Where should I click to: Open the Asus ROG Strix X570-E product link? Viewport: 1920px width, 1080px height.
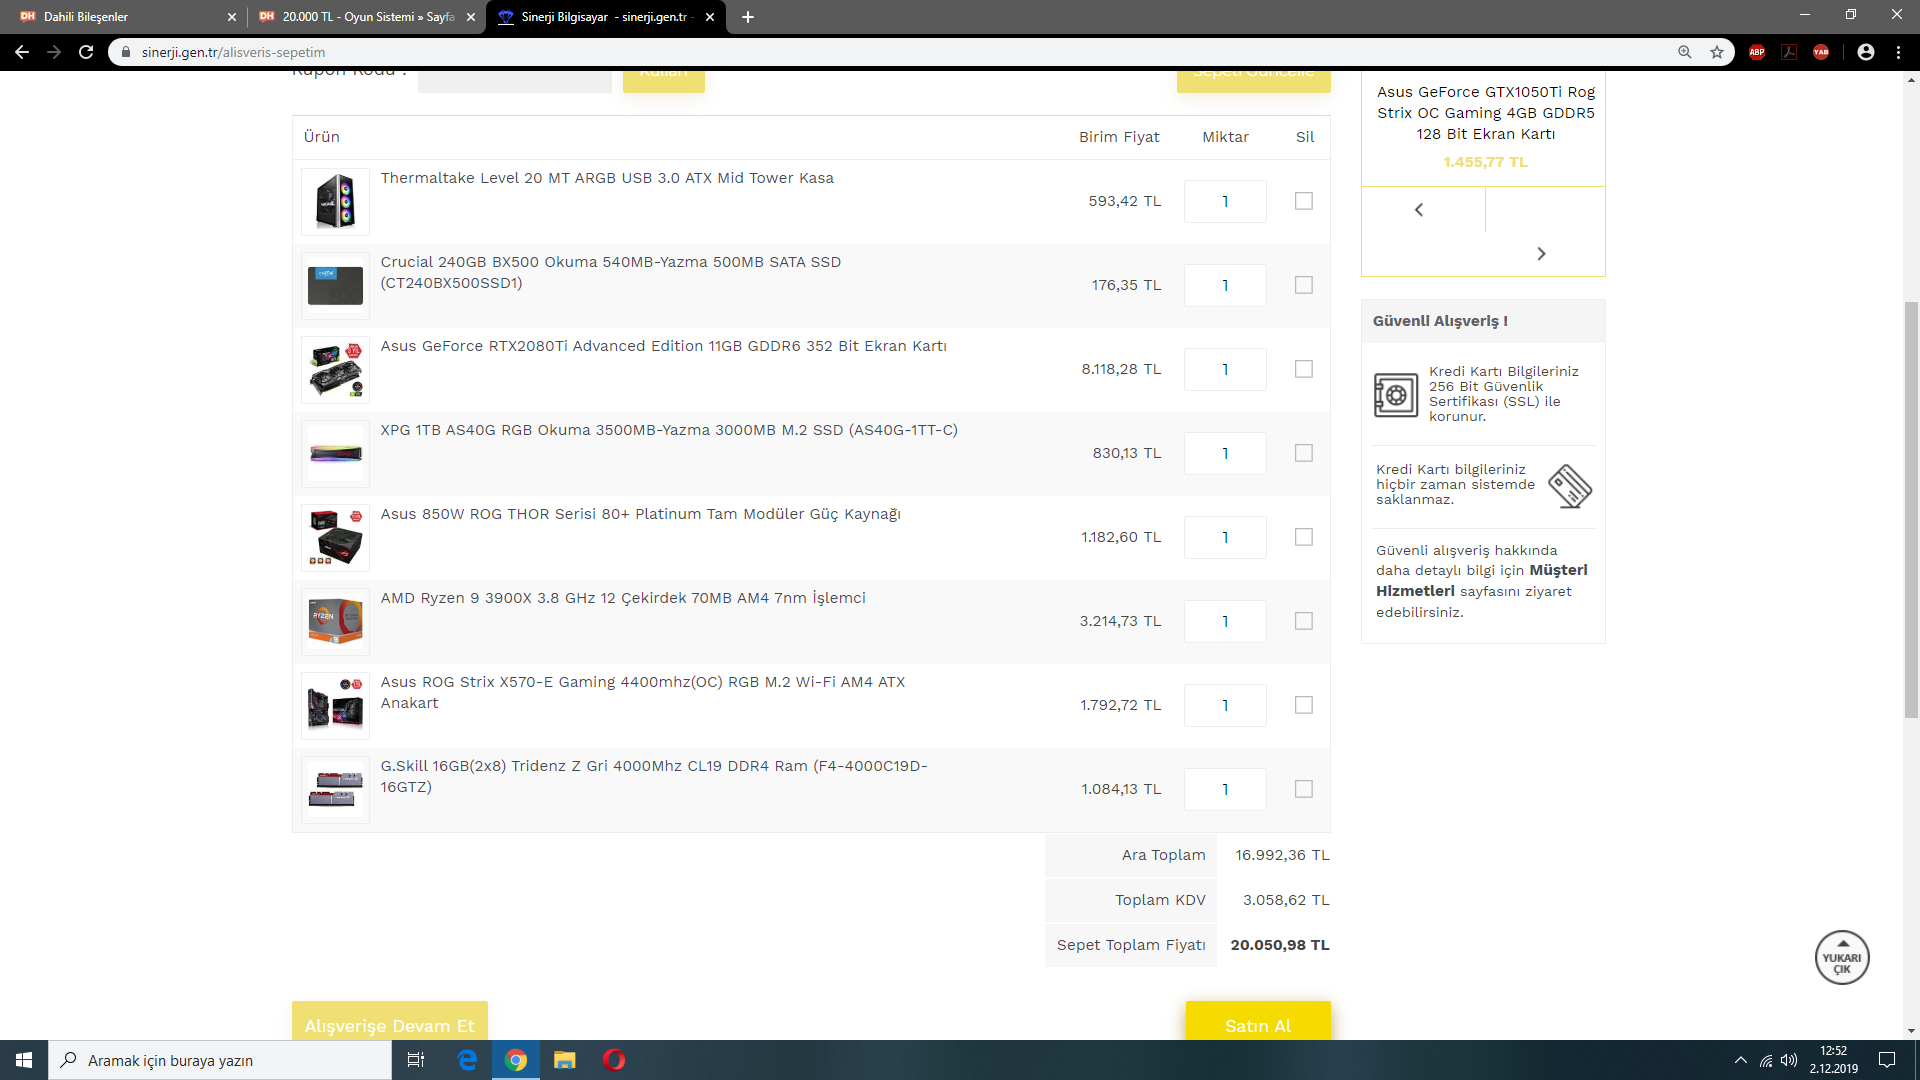642,682
